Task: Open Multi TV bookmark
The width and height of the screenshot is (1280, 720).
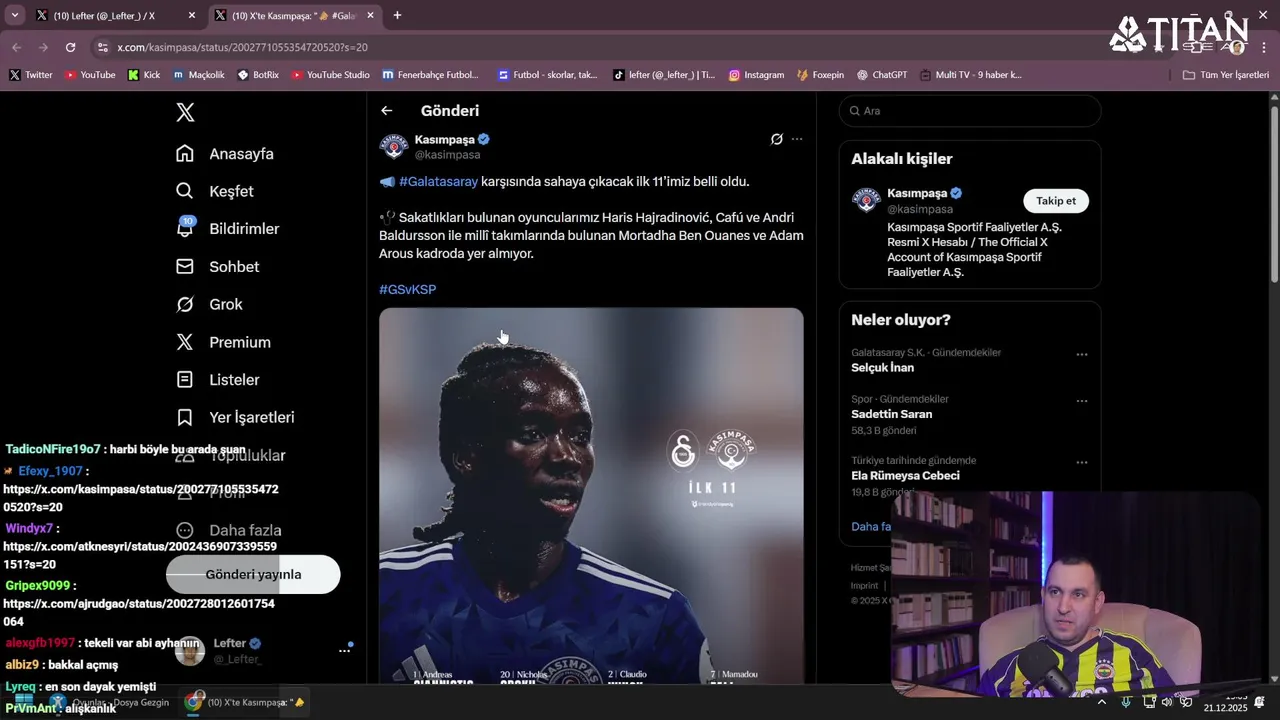Action: pos(970,75)
